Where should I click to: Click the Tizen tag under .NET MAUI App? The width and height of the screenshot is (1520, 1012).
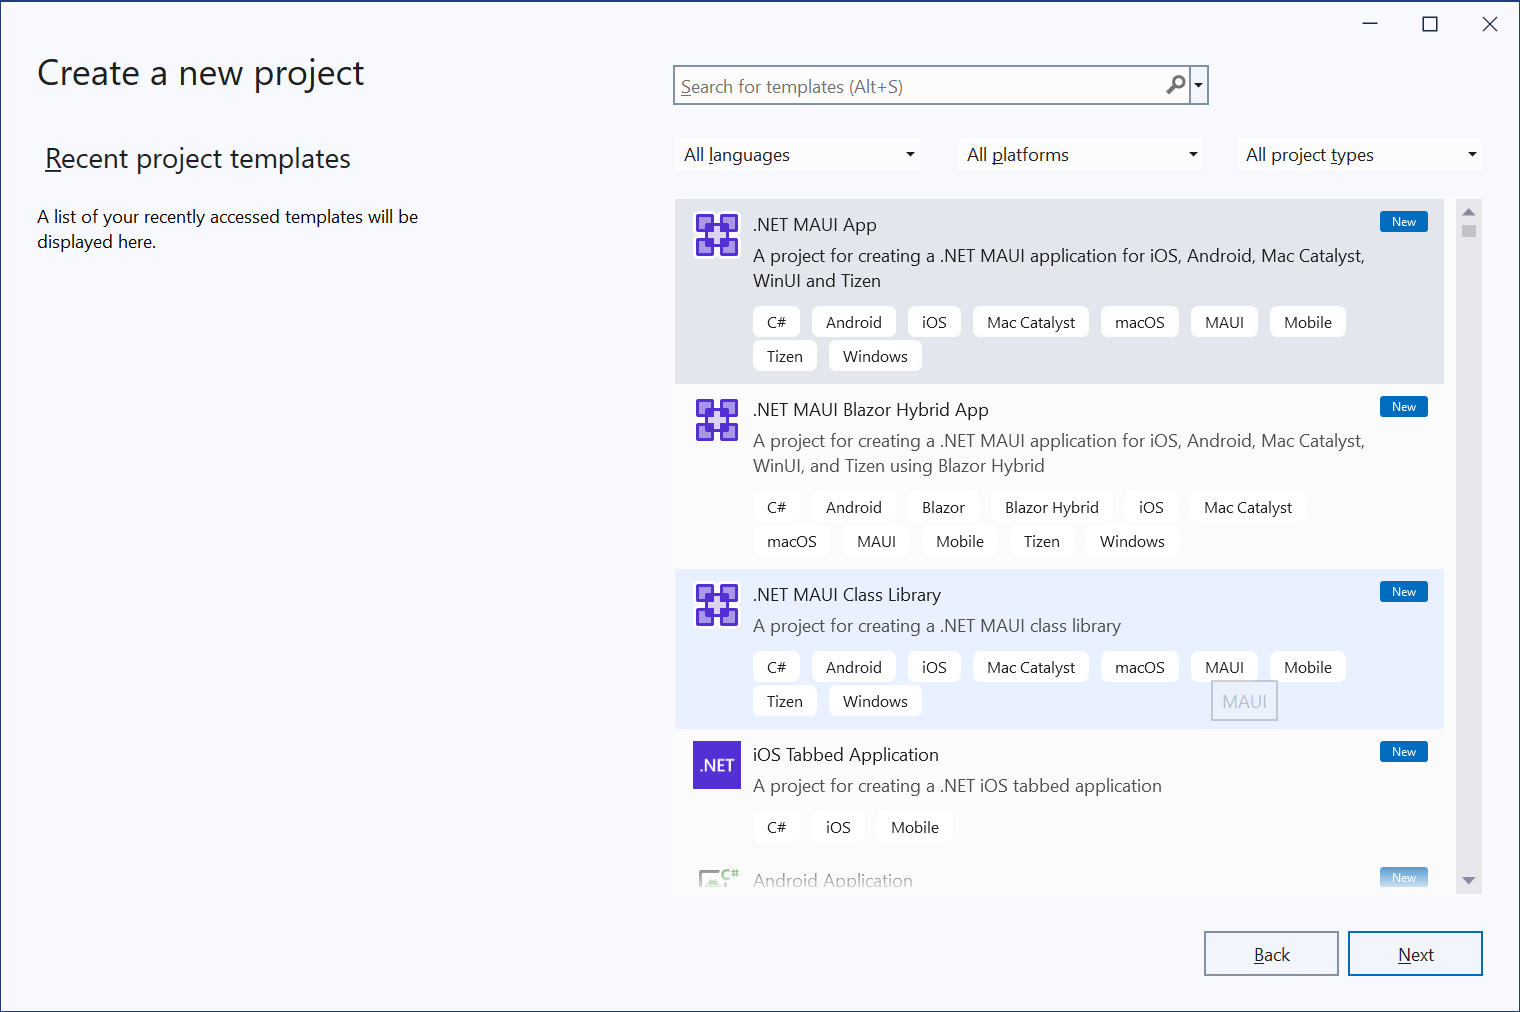[x=785, y=356]
